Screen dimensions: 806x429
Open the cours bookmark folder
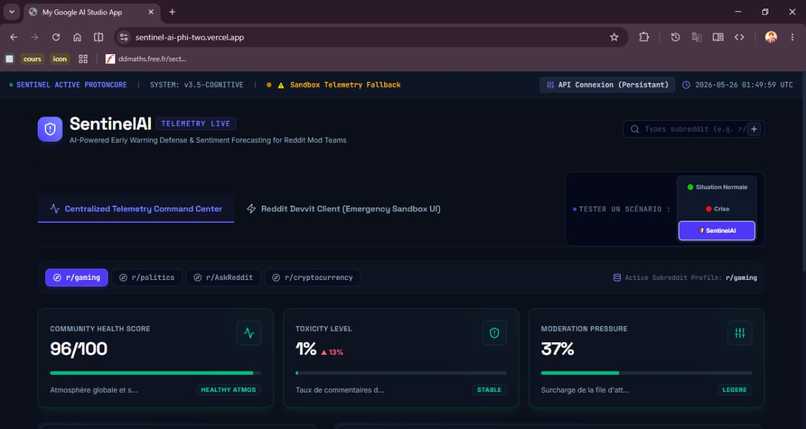[x=32, y=59]
